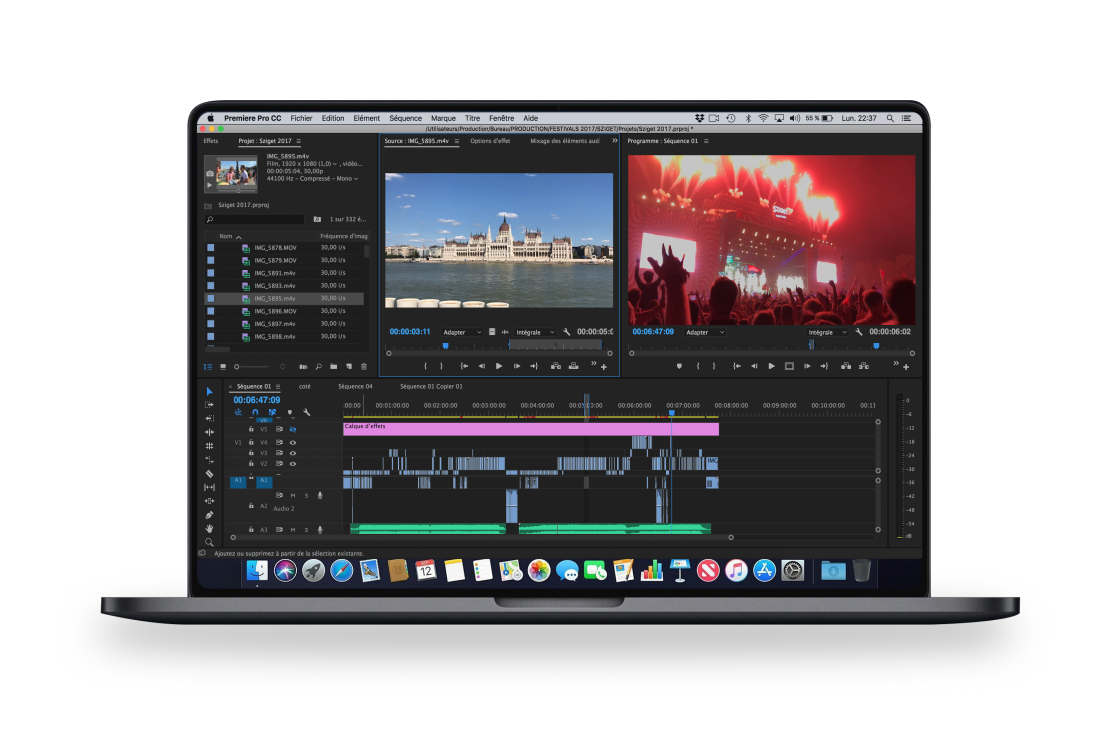Open the Intégrale resolution dropdown in Program monitor
Screen dimensions: 1100x750
pos(827,332)
